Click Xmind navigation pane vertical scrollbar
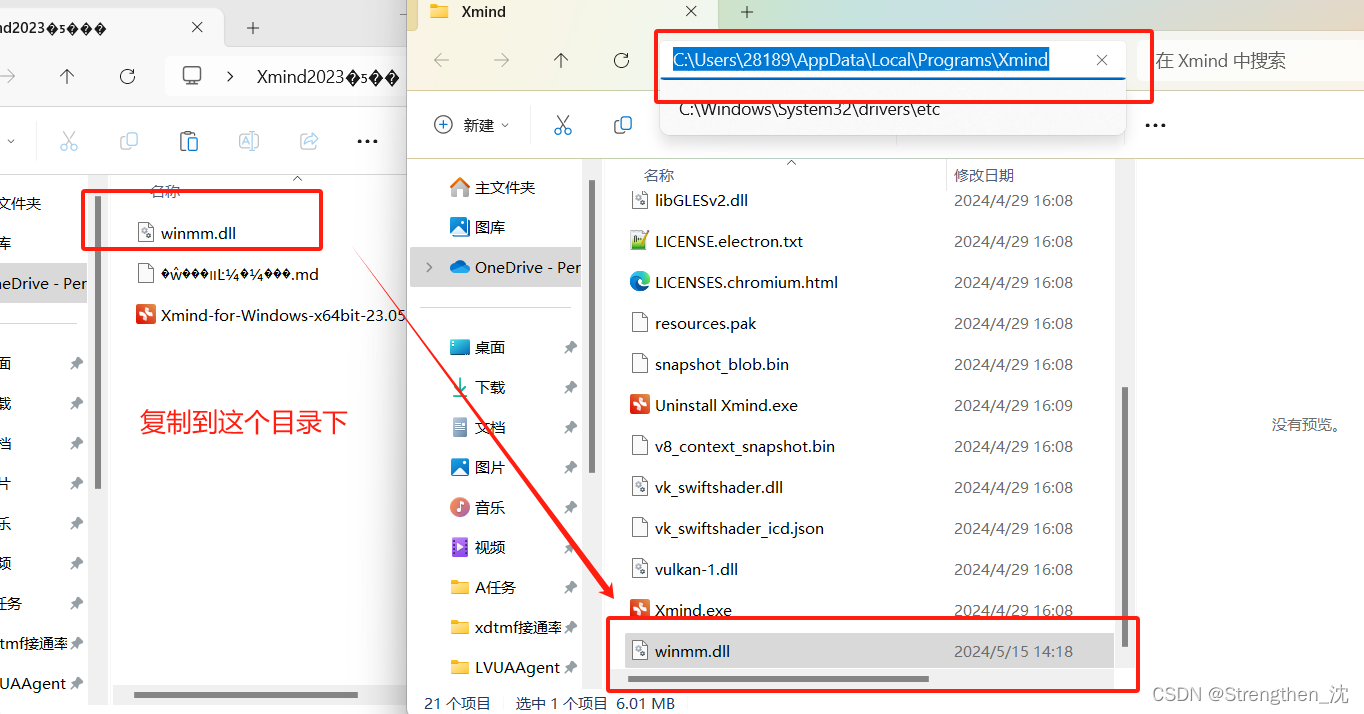The height and width of the screenshot is (714, 1364). [x=592, y=325]
